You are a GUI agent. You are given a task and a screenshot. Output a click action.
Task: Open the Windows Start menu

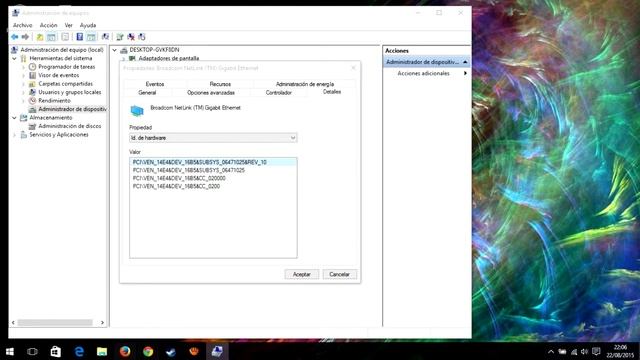10,351
